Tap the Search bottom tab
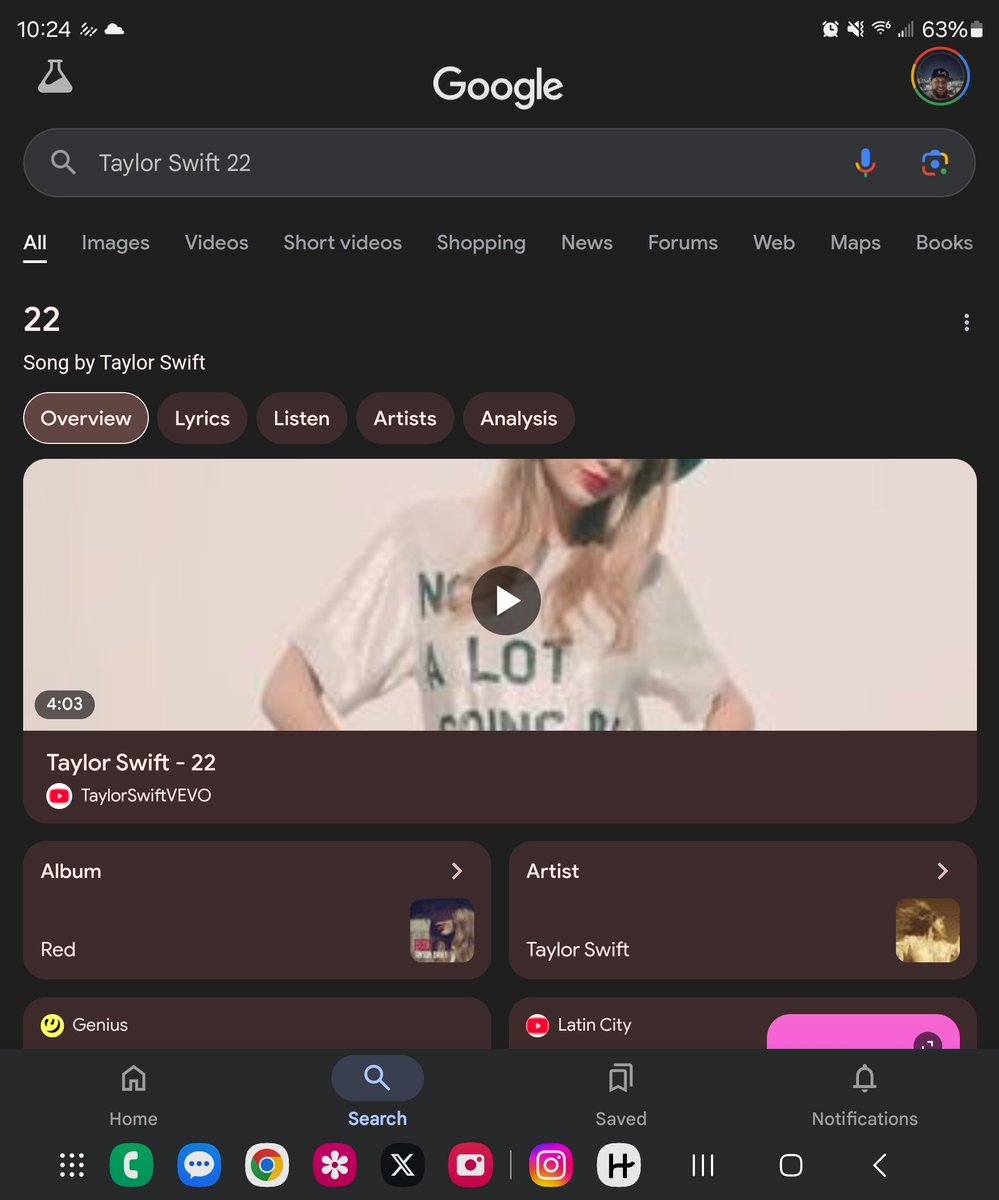This screenshot has height=1200, width=999. click(x=377, y=1094)
